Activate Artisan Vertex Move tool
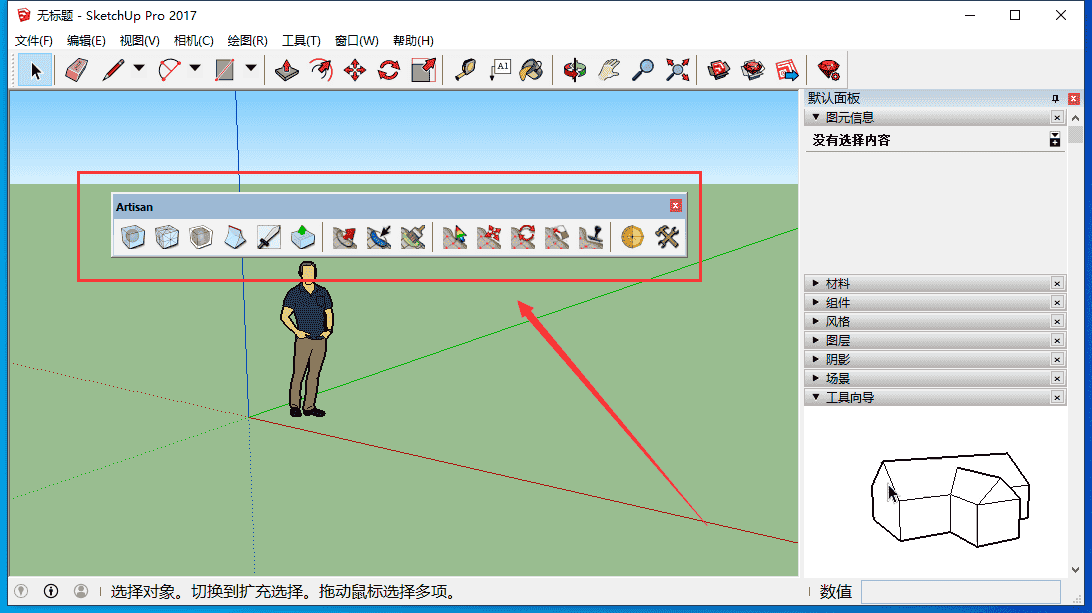This screenshot has height=613, width=1092. pos(489,237)
